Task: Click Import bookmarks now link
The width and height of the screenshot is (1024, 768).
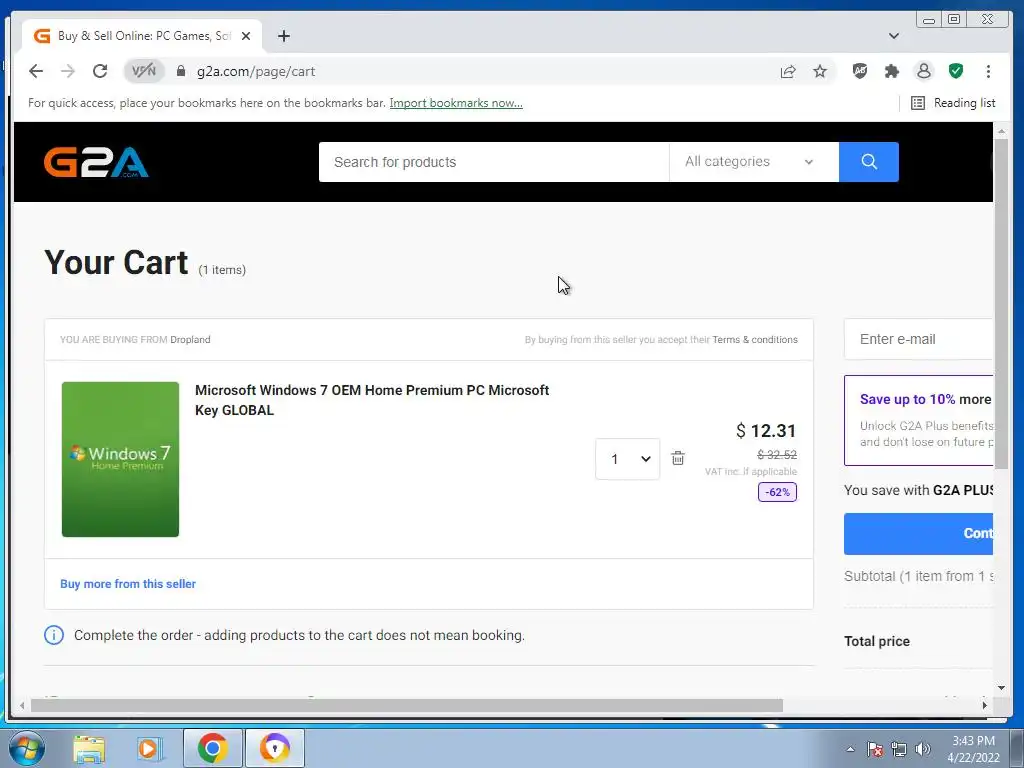Action: [456, 103]
